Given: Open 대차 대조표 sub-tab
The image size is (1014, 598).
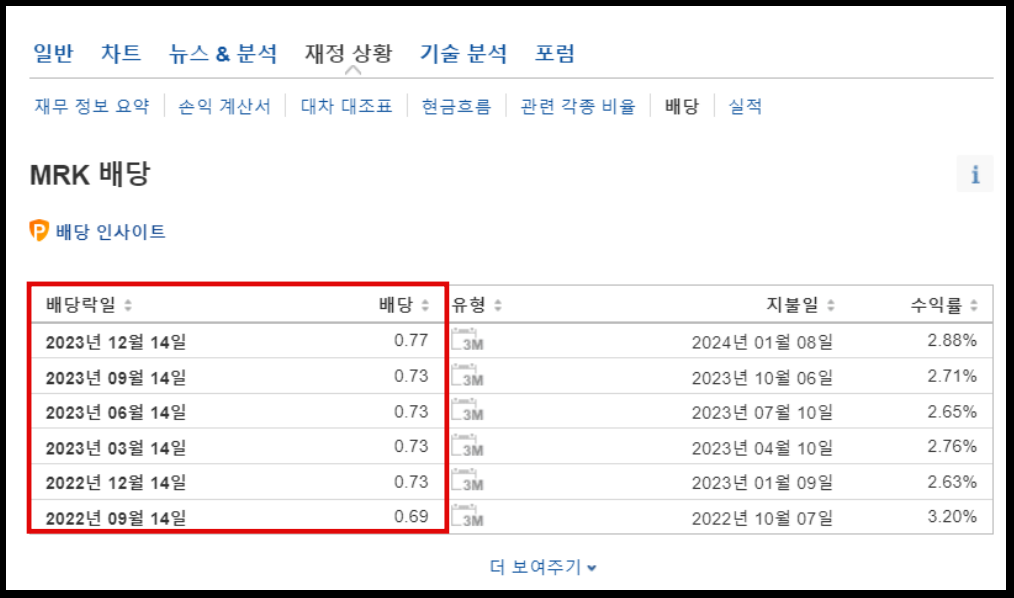Looking at the screenshot, I should pos(347,106).
